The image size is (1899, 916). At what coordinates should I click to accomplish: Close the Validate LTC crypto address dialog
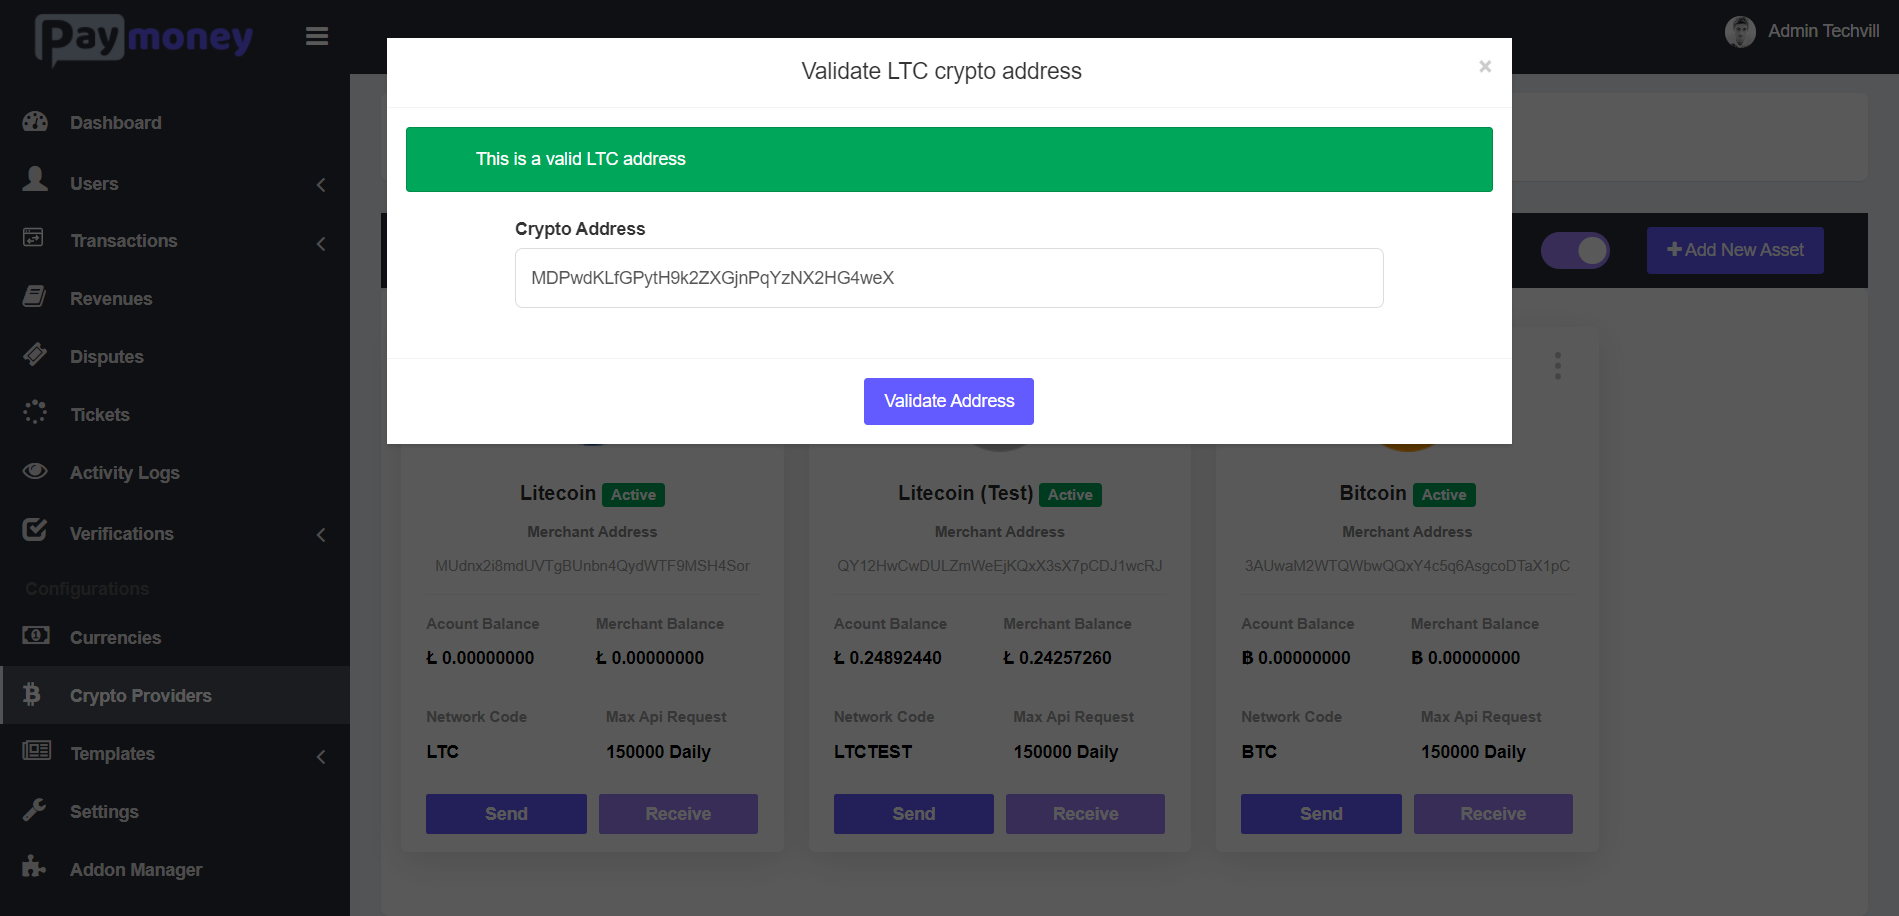click(x=1485, y=67)
